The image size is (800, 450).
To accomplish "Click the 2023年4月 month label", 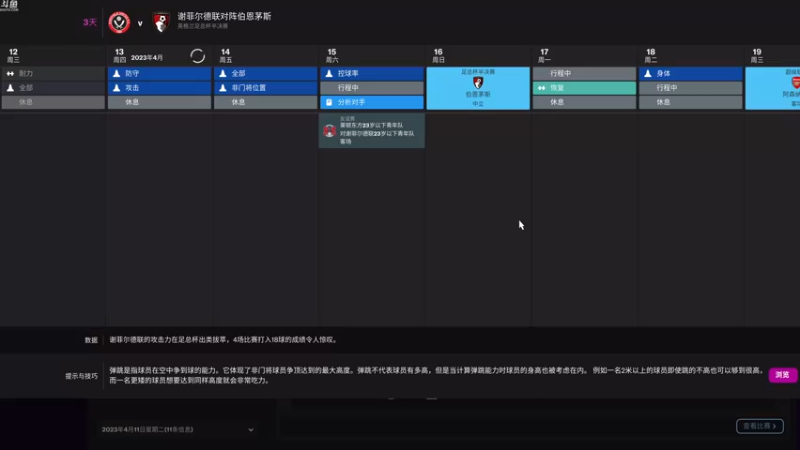I will [x=147, y=58].
